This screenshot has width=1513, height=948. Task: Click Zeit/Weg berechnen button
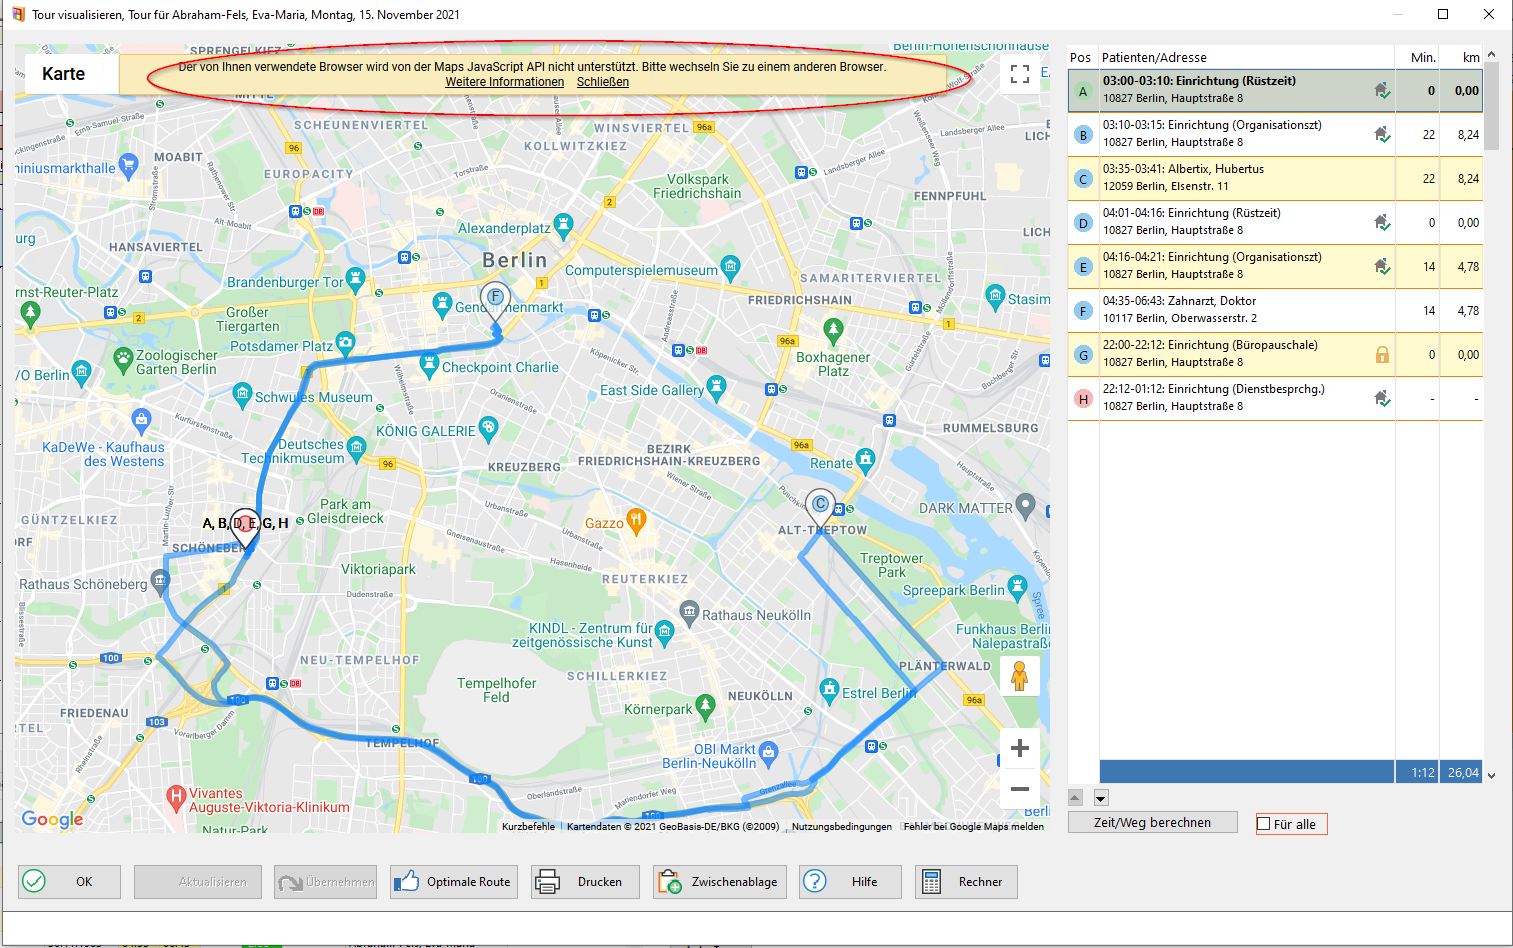click(1152, 823)
